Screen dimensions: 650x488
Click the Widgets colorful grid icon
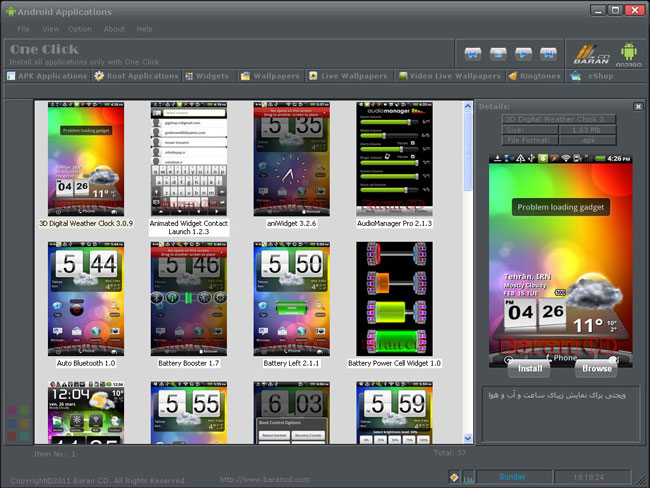(x=189, y=76)
